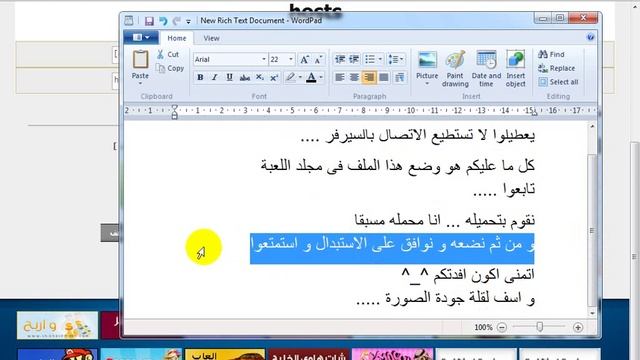Screen dimensions: 640x360
Task: Center align the text
Action: pos(354,78)
